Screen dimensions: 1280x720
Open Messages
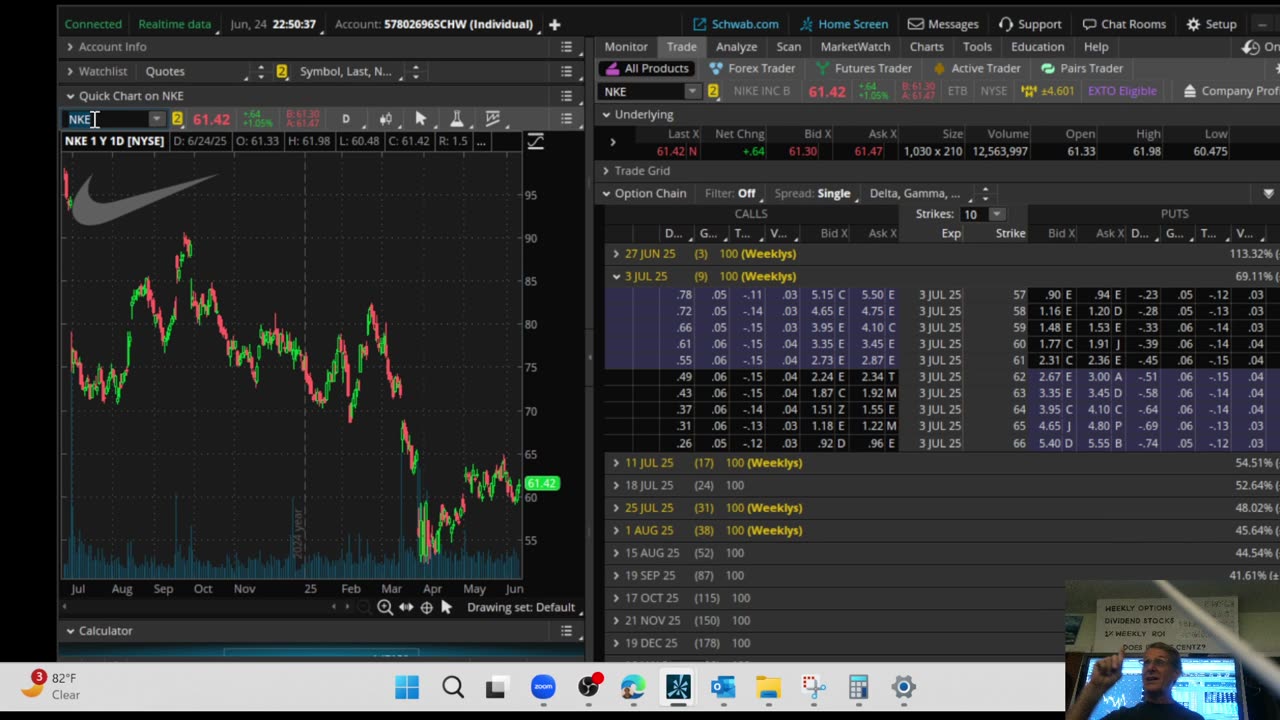pyautogui.click(x=943, y=24)
